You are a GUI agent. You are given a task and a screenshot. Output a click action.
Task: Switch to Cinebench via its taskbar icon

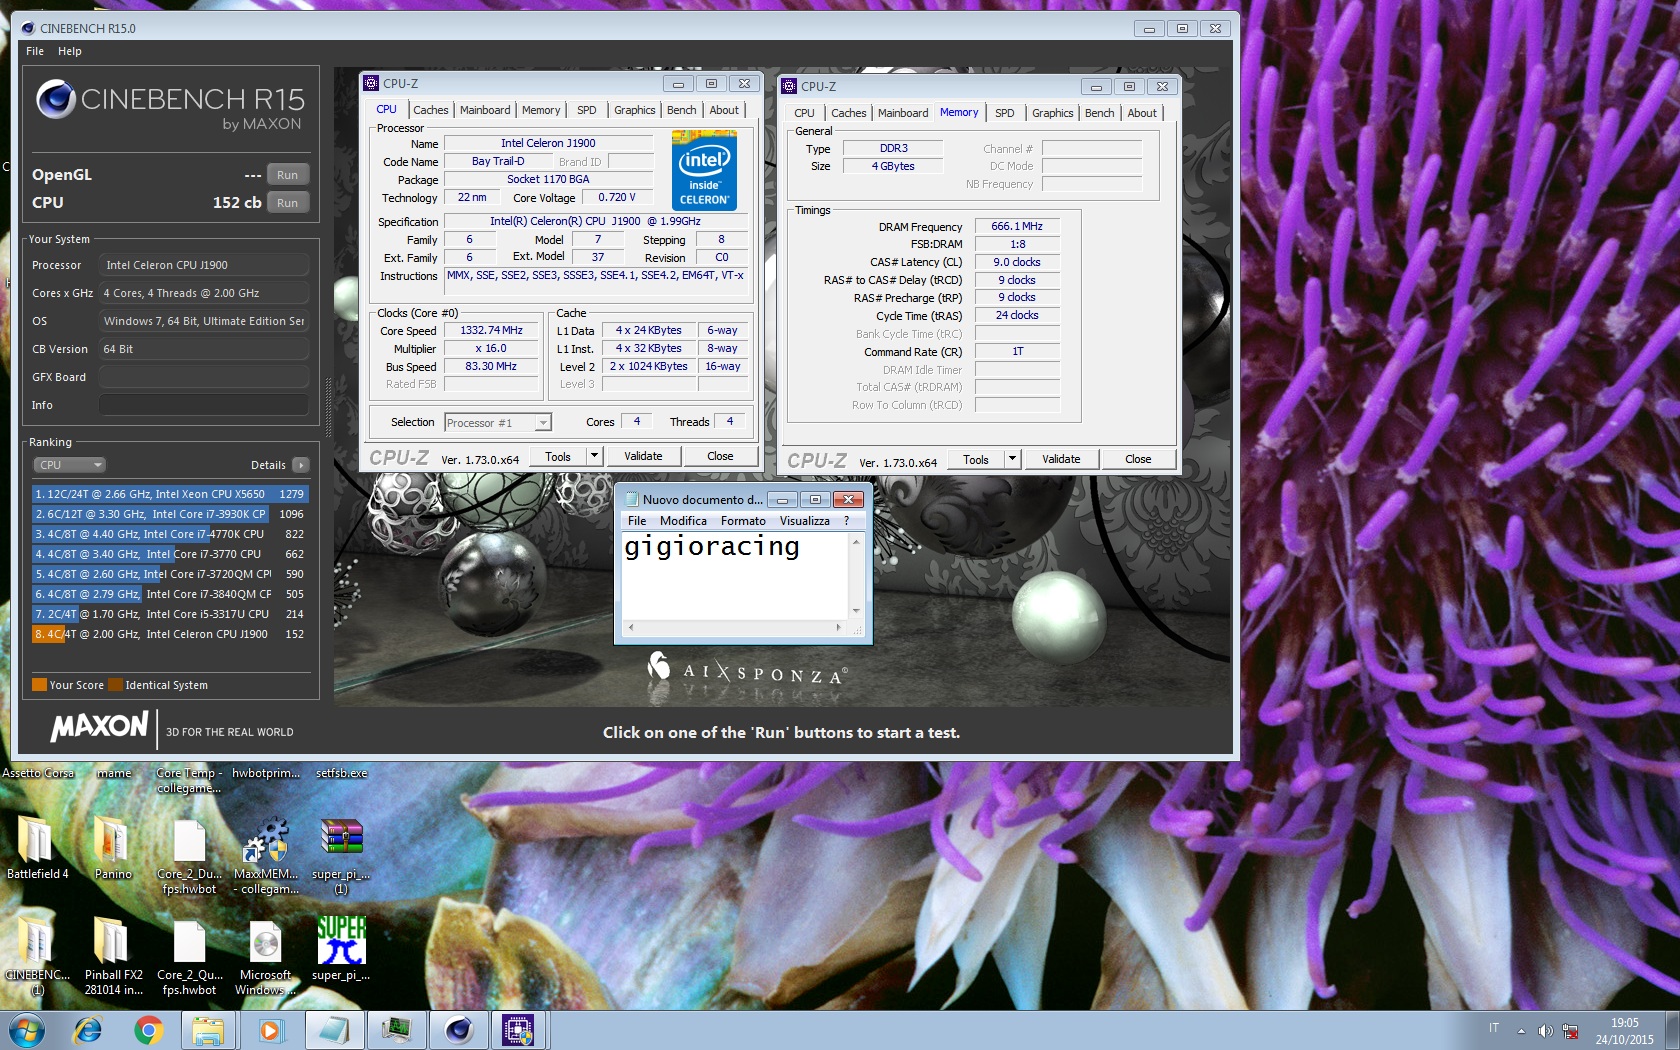(459, 1030)
